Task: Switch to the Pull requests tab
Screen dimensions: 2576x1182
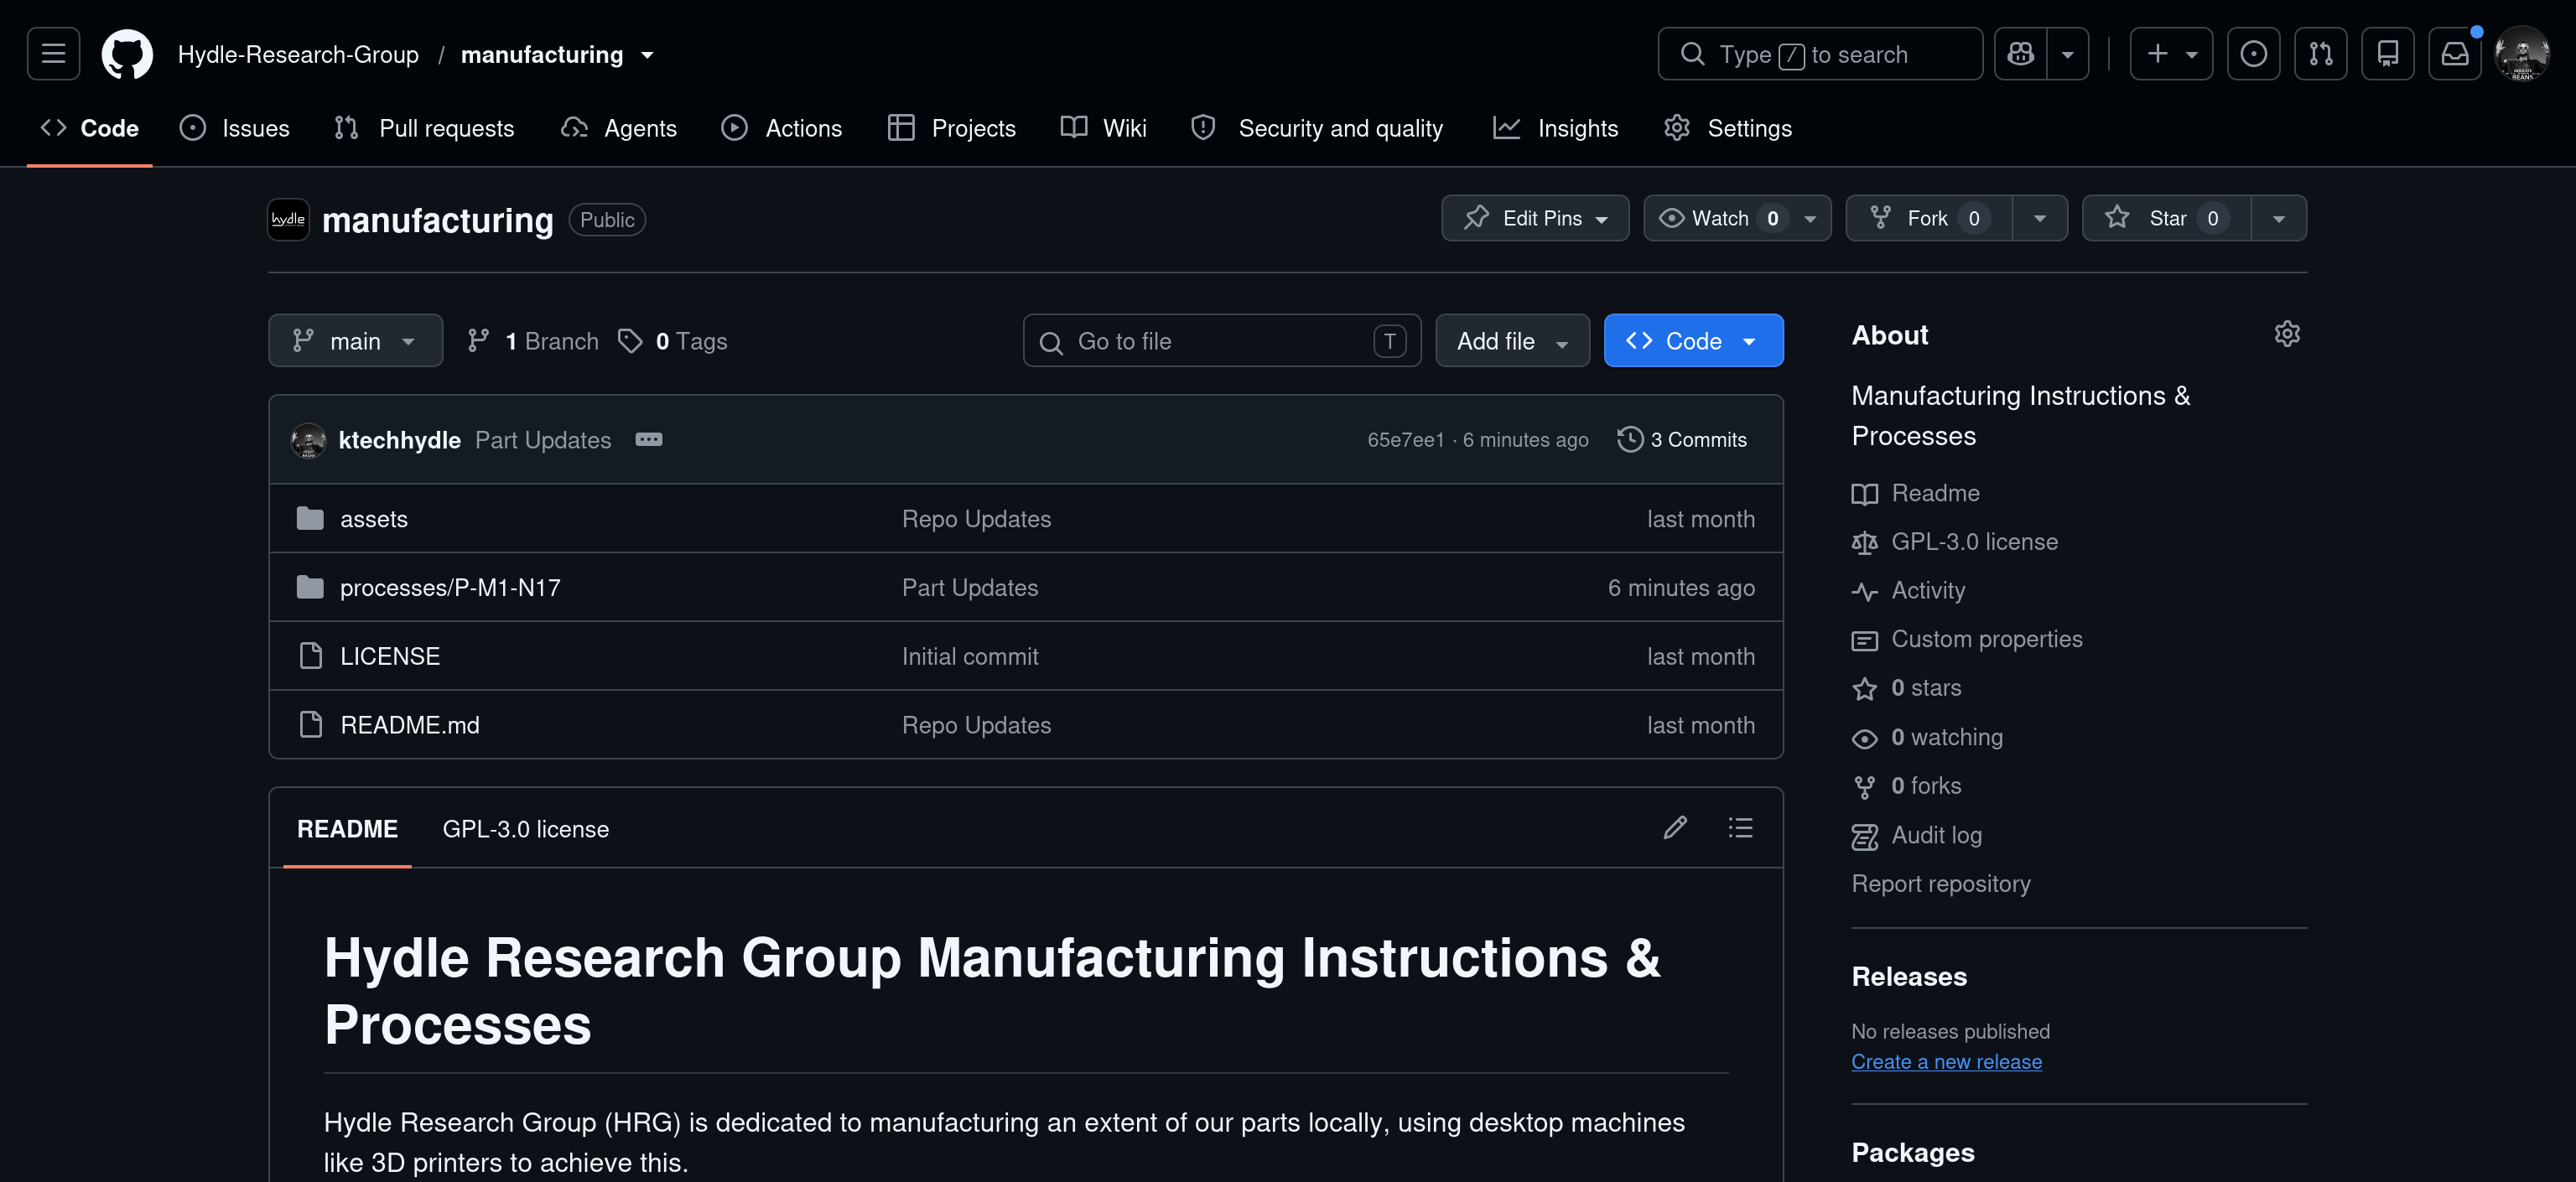Action: (x=424, y=128)
